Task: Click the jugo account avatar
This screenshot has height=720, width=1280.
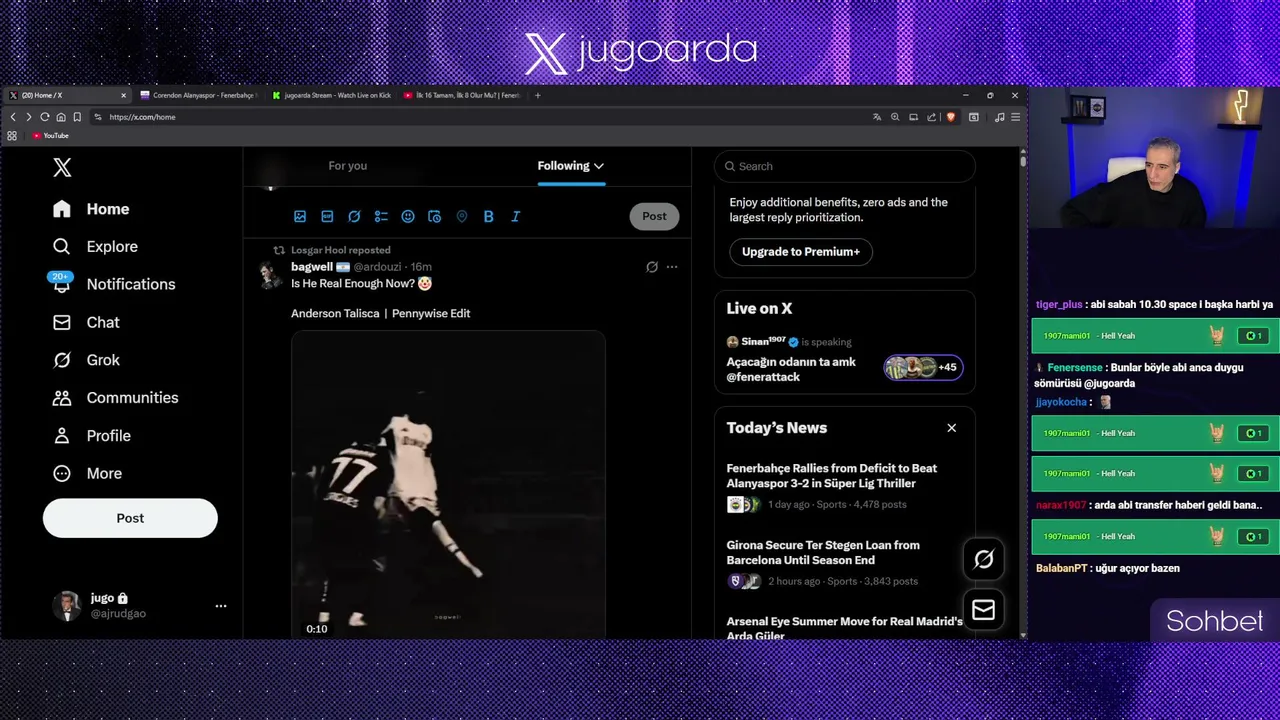Action: 66,605
